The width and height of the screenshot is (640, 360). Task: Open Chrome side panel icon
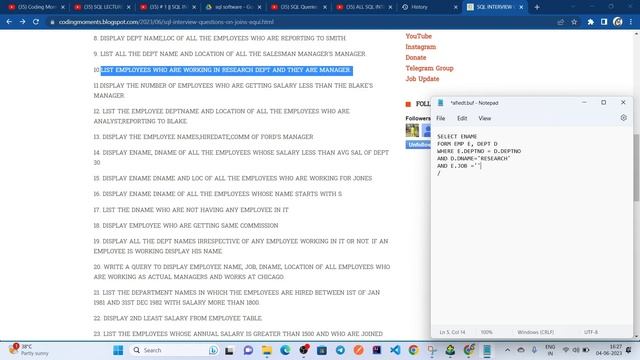[x=604, y=22]
